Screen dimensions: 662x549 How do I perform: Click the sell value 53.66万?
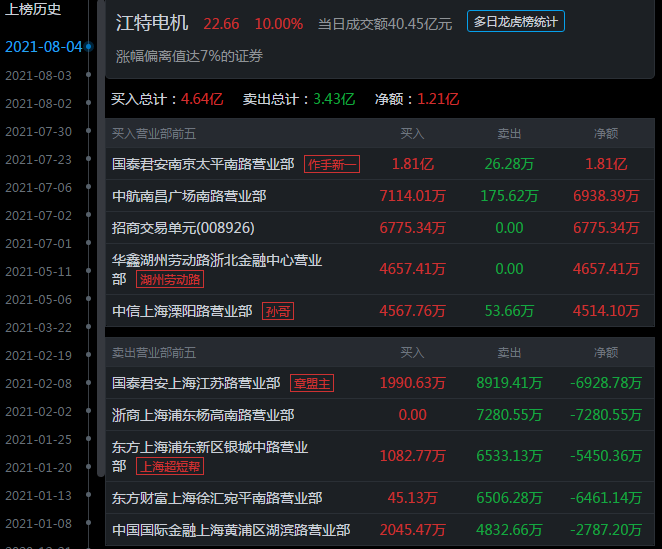[509, 311]
